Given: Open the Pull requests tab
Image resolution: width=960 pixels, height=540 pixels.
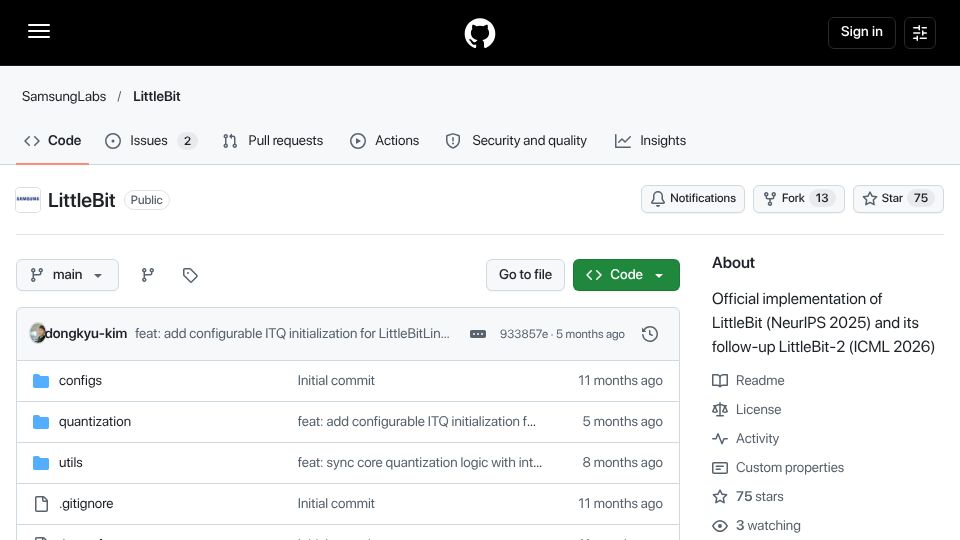Looking at the screenshot, I should (273, 141).
